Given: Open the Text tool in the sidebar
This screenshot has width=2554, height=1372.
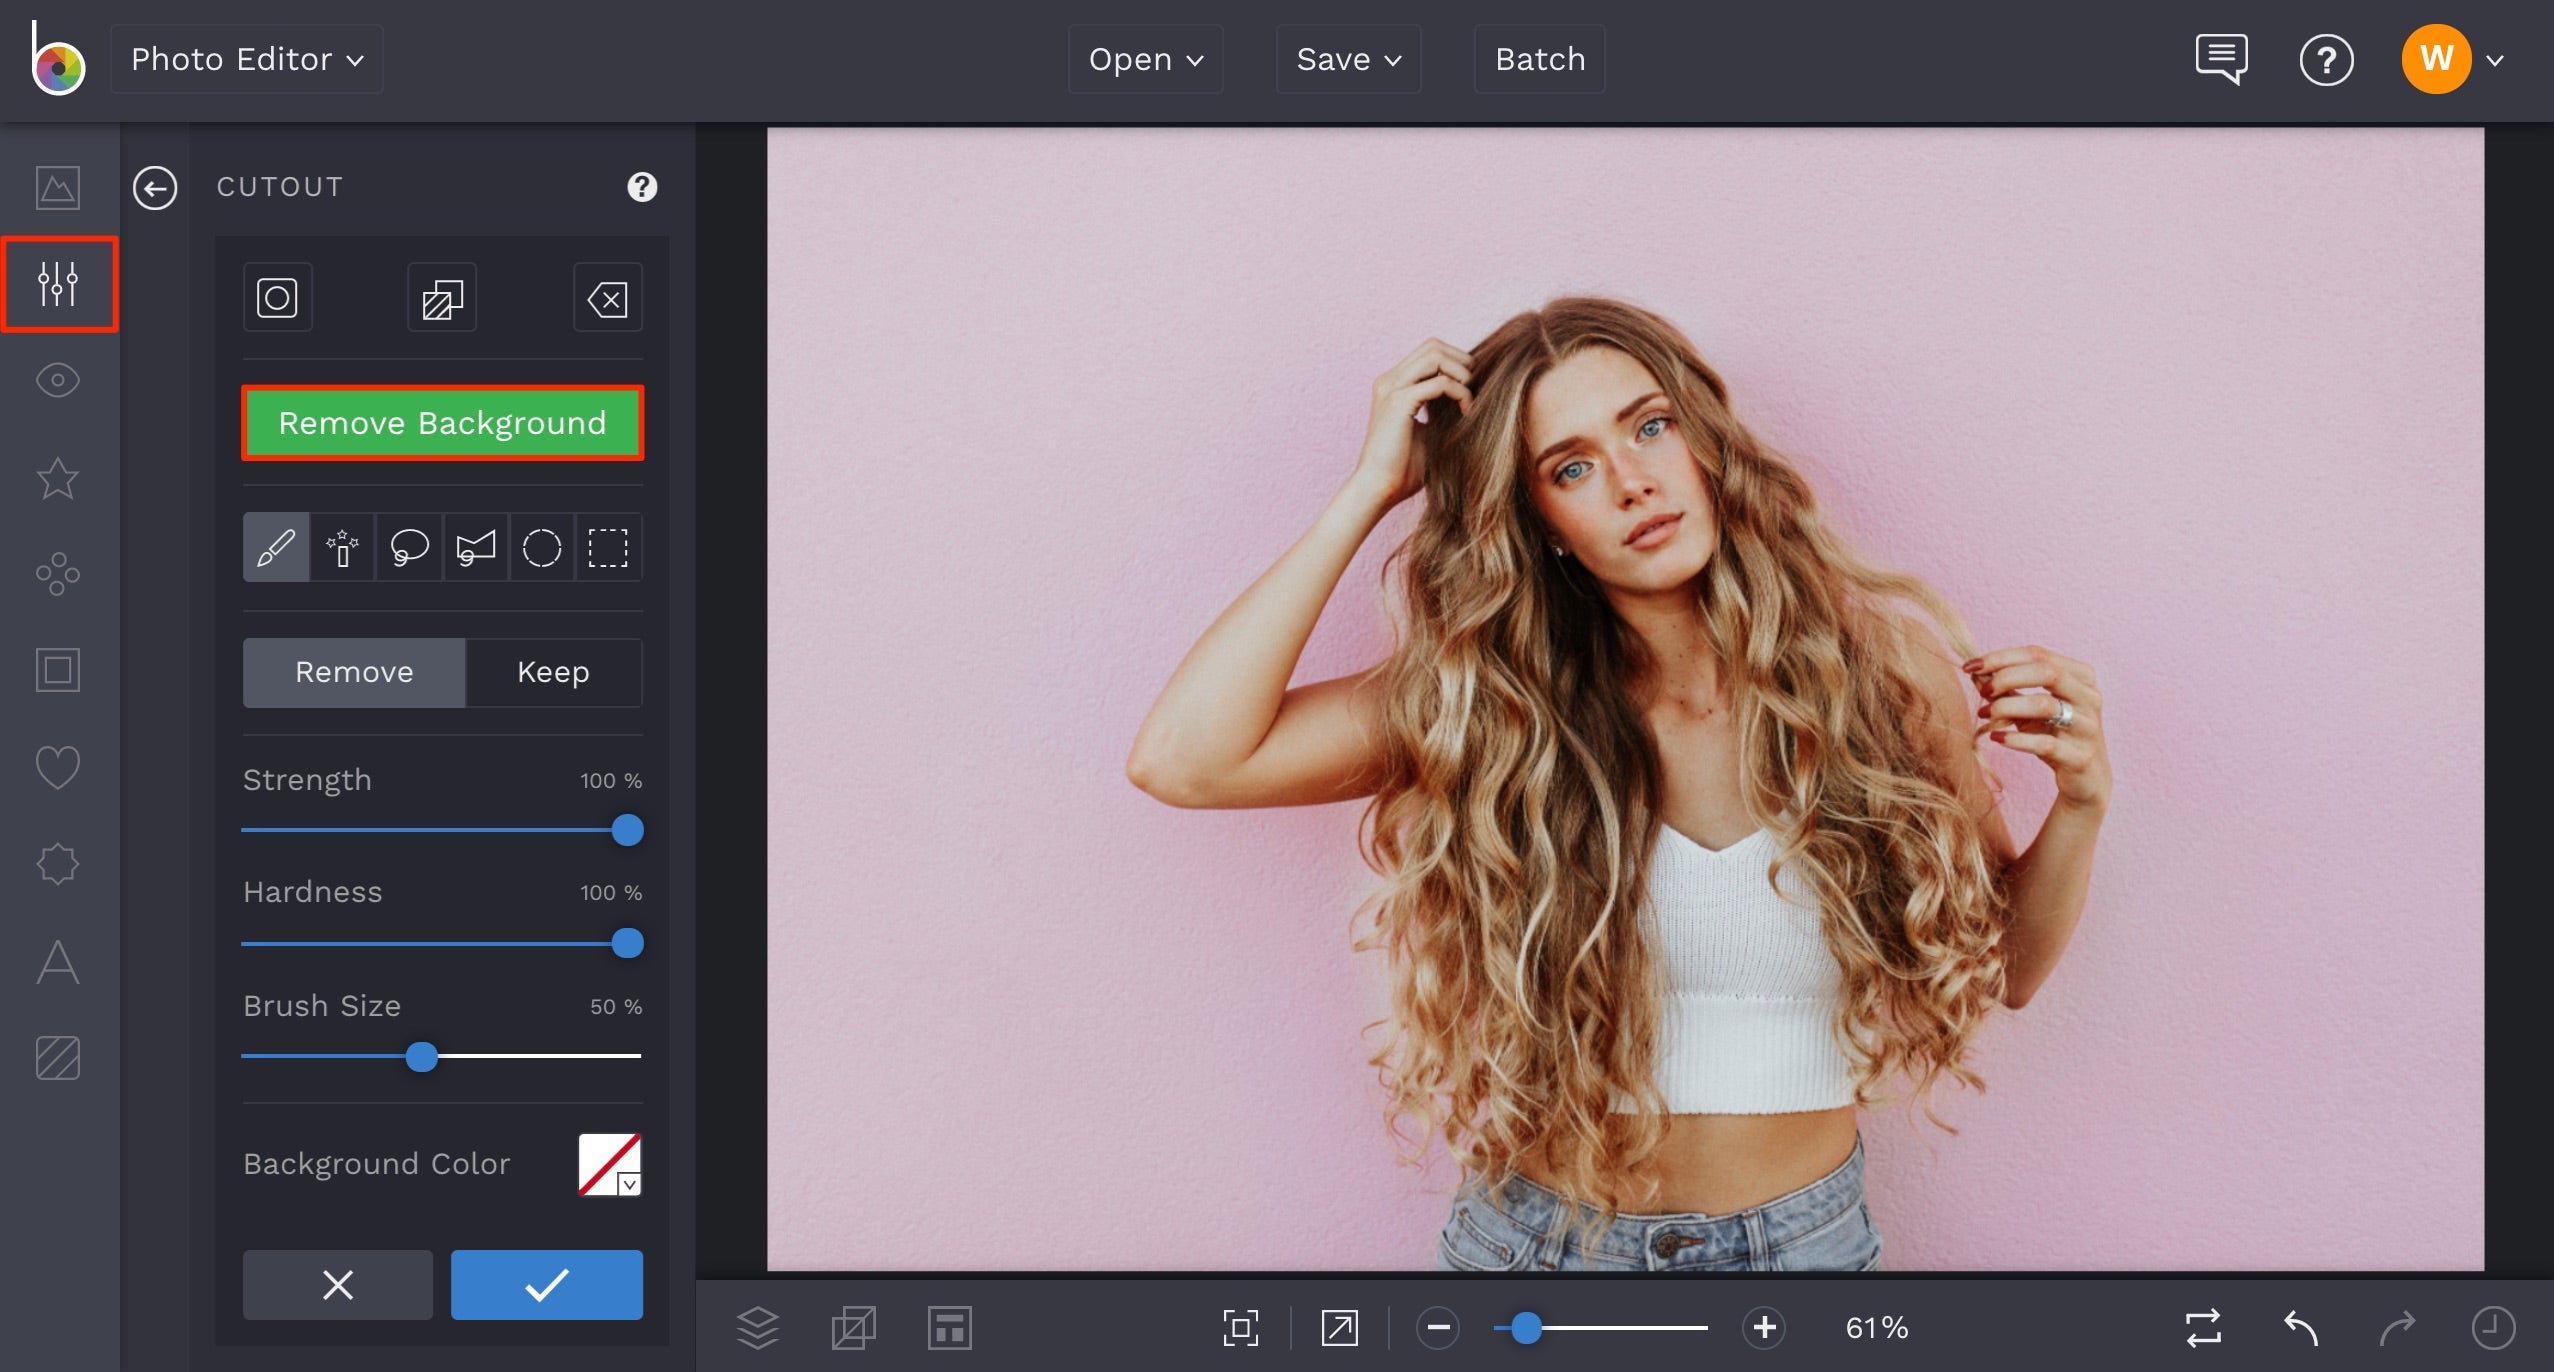Looking at the screenshot, I should 57,963.
